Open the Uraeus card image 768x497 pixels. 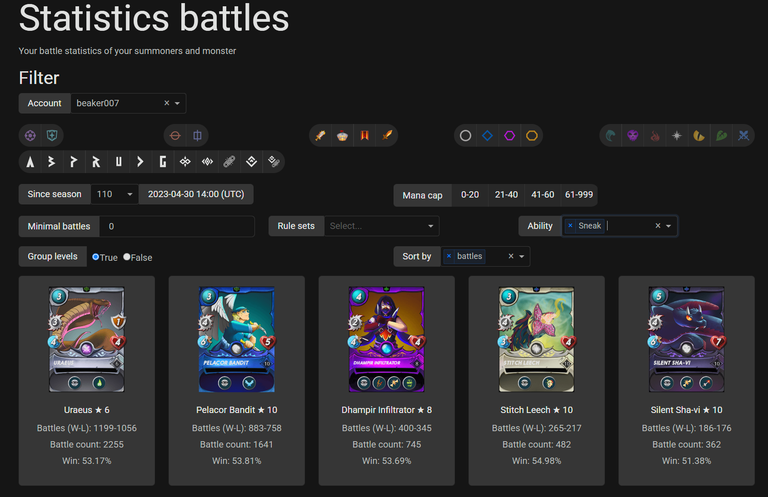coord(87,339)
